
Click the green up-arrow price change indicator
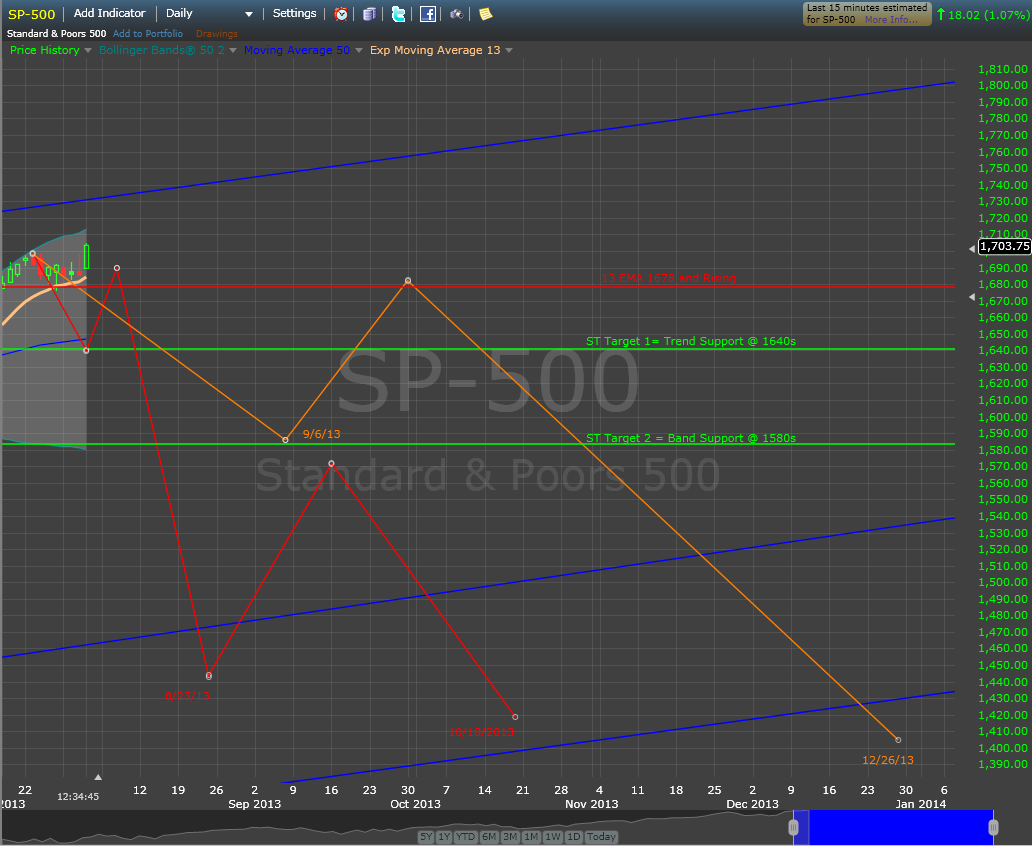[941, 14]
